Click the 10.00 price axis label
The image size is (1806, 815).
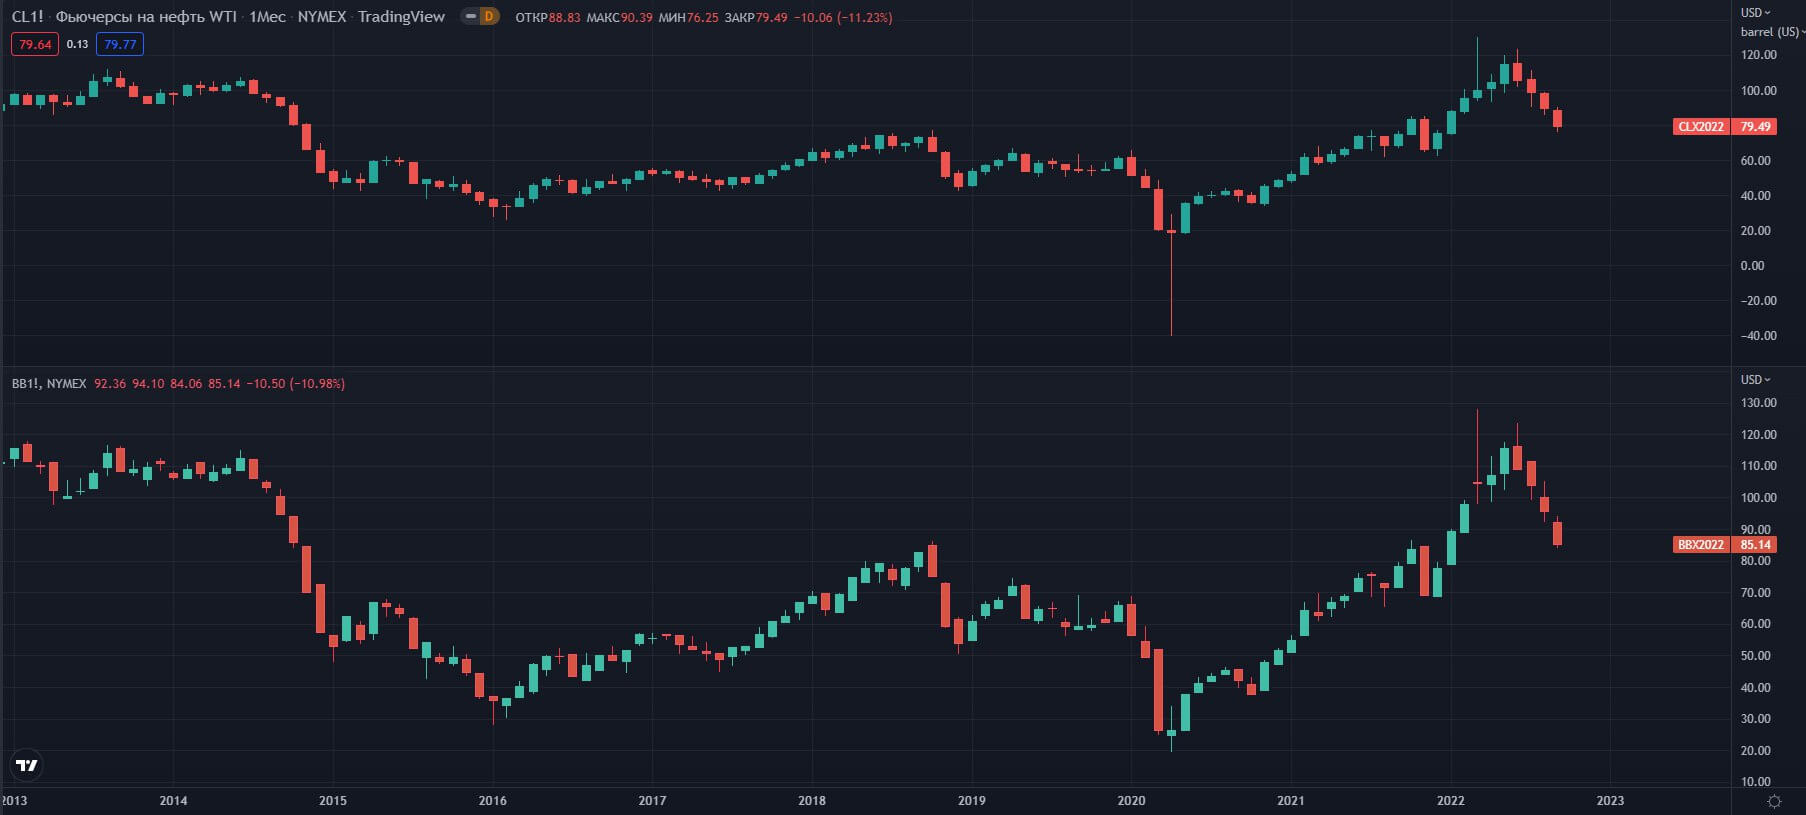tap(1756, 781)
